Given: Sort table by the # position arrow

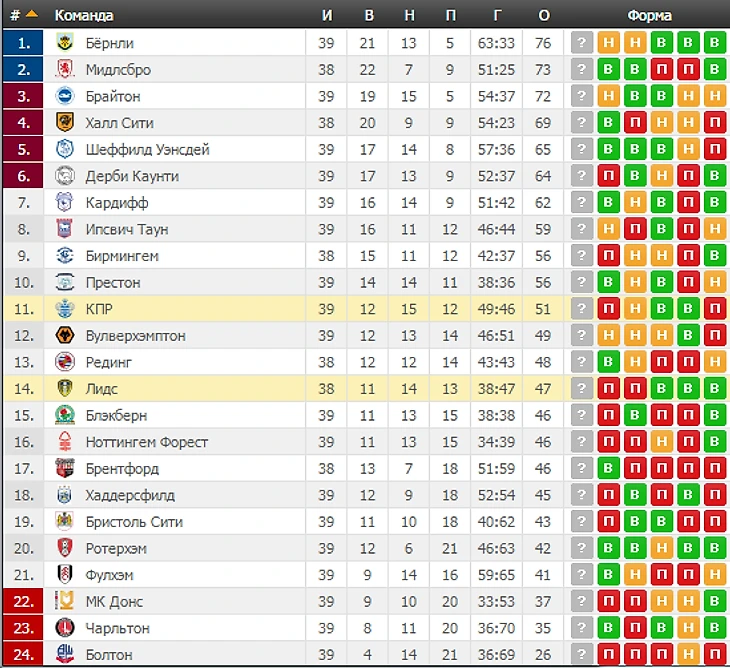Looking at the screenshot, I should 32,15.
